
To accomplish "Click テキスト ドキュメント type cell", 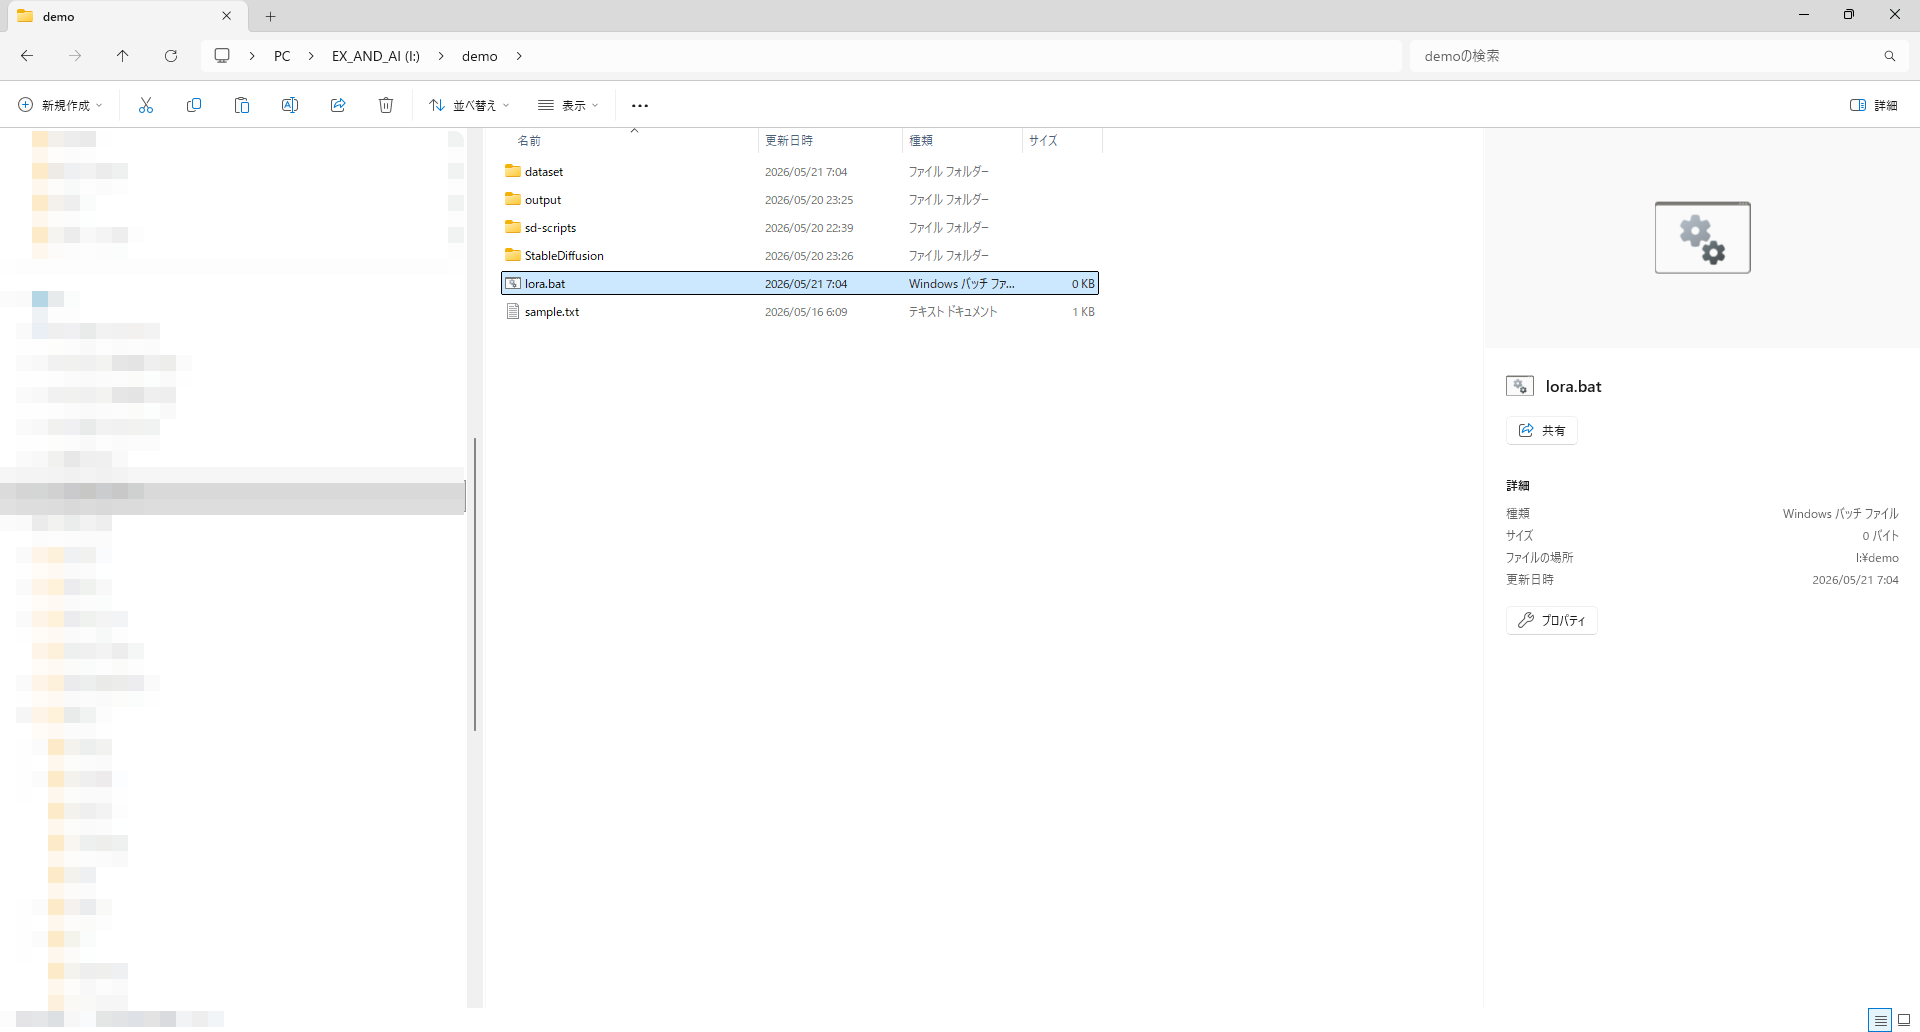I will tap(953, 312).
